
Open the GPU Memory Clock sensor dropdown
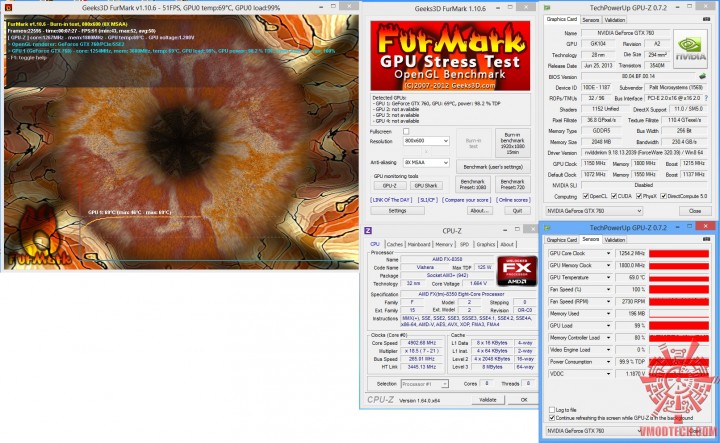[608, 265]
